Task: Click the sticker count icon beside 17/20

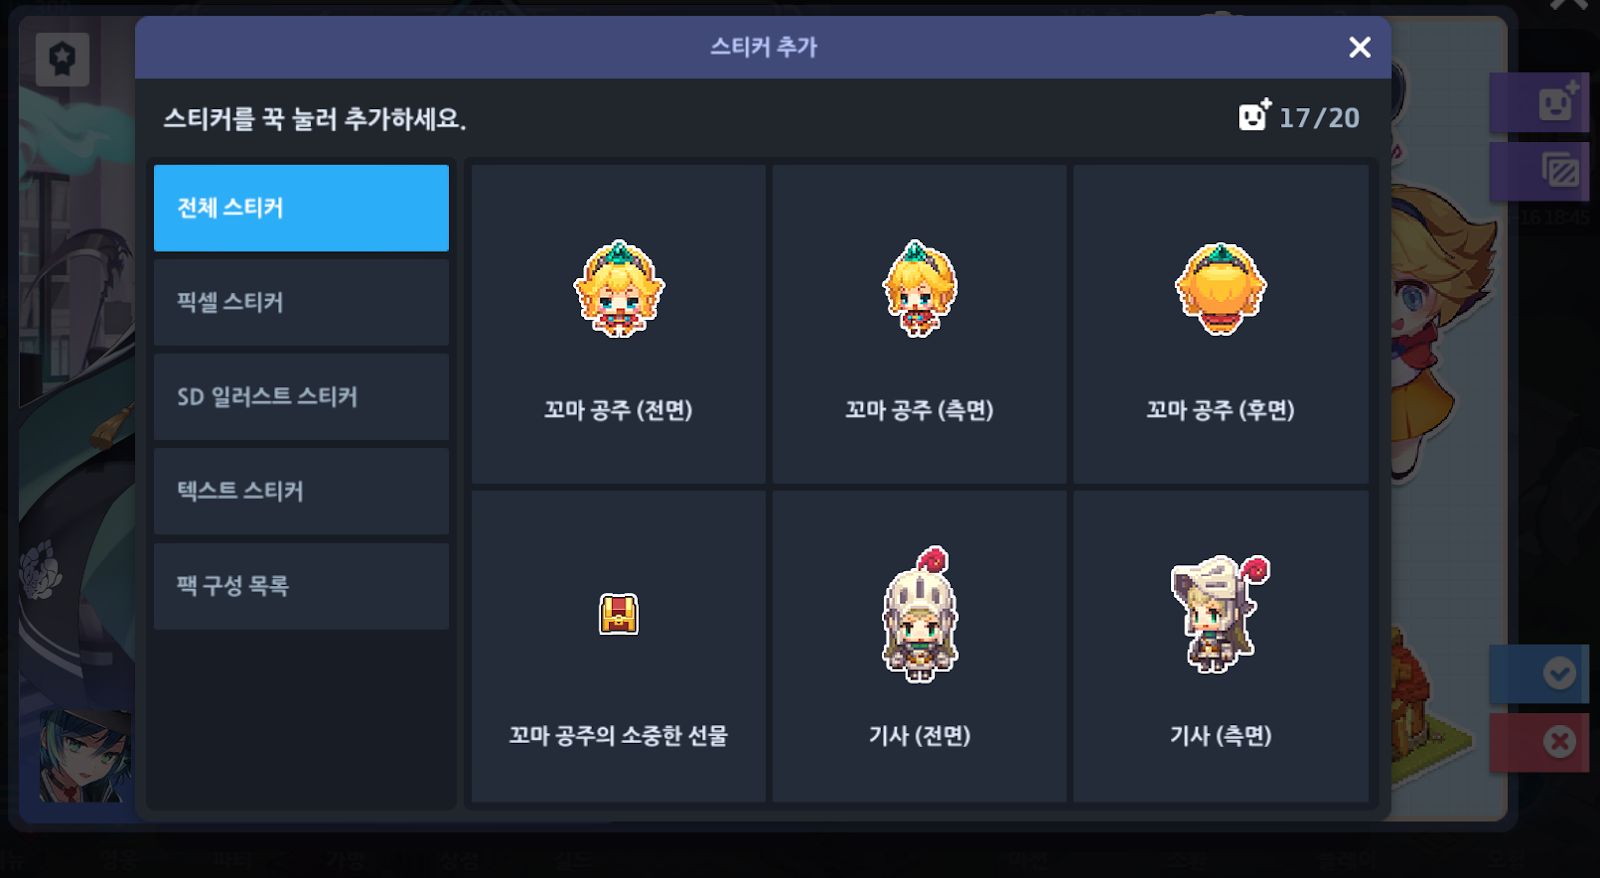Action: click(1254, 115)
